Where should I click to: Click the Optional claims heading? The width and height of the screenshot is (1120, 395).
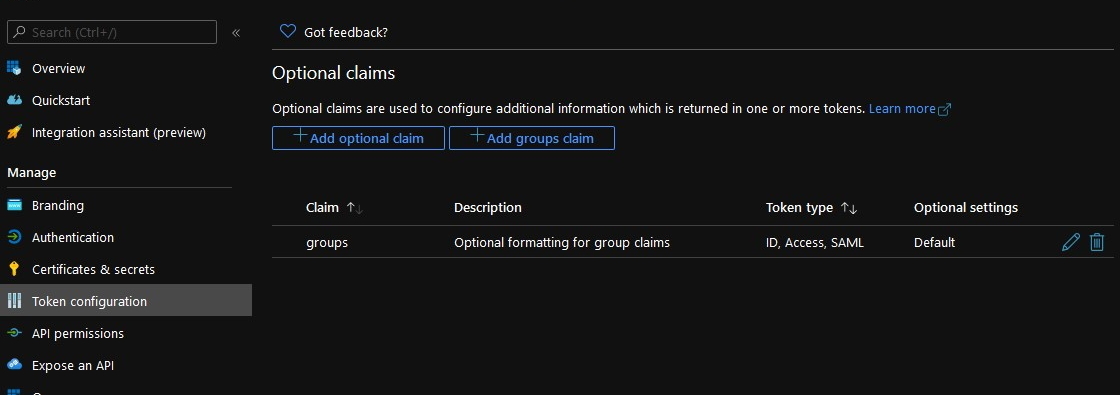click(x=334, y=73)
